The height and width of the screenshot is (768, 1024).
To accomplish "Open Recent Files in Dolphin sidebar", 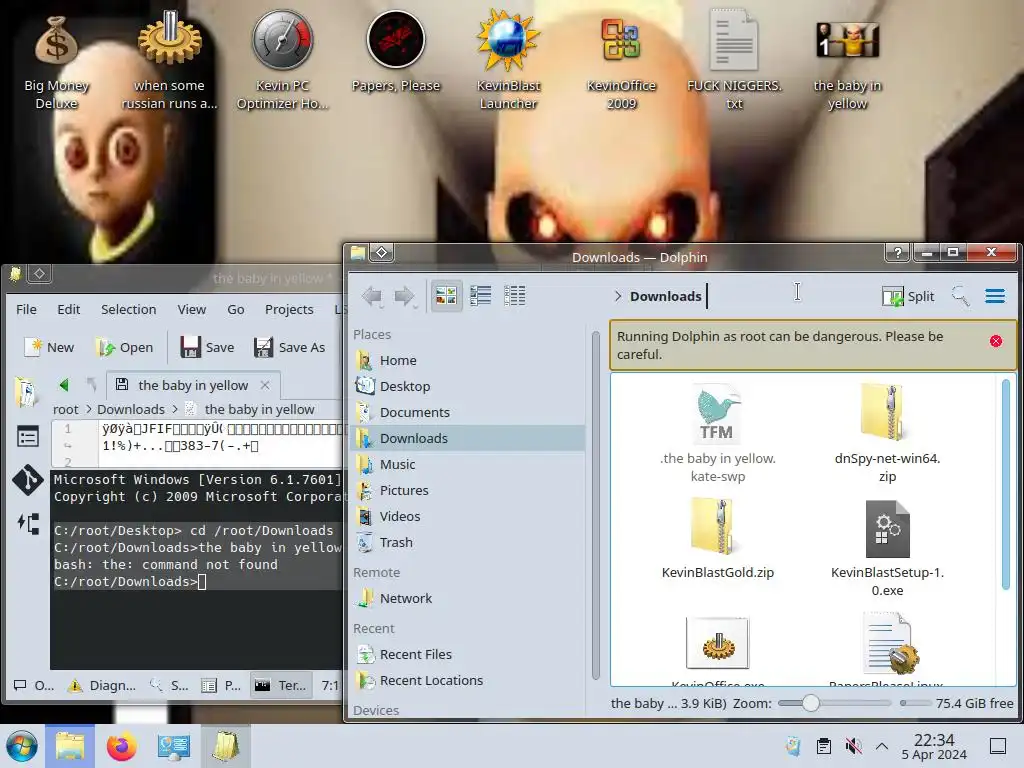I will [x=468, y=654].
